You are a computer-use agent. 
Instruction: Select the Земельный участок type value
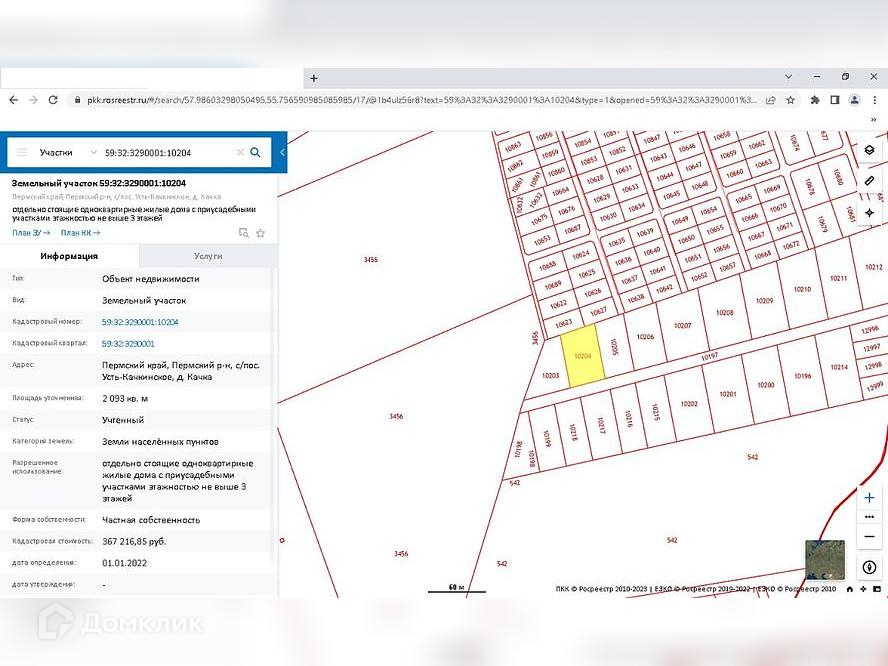(144, 301)
